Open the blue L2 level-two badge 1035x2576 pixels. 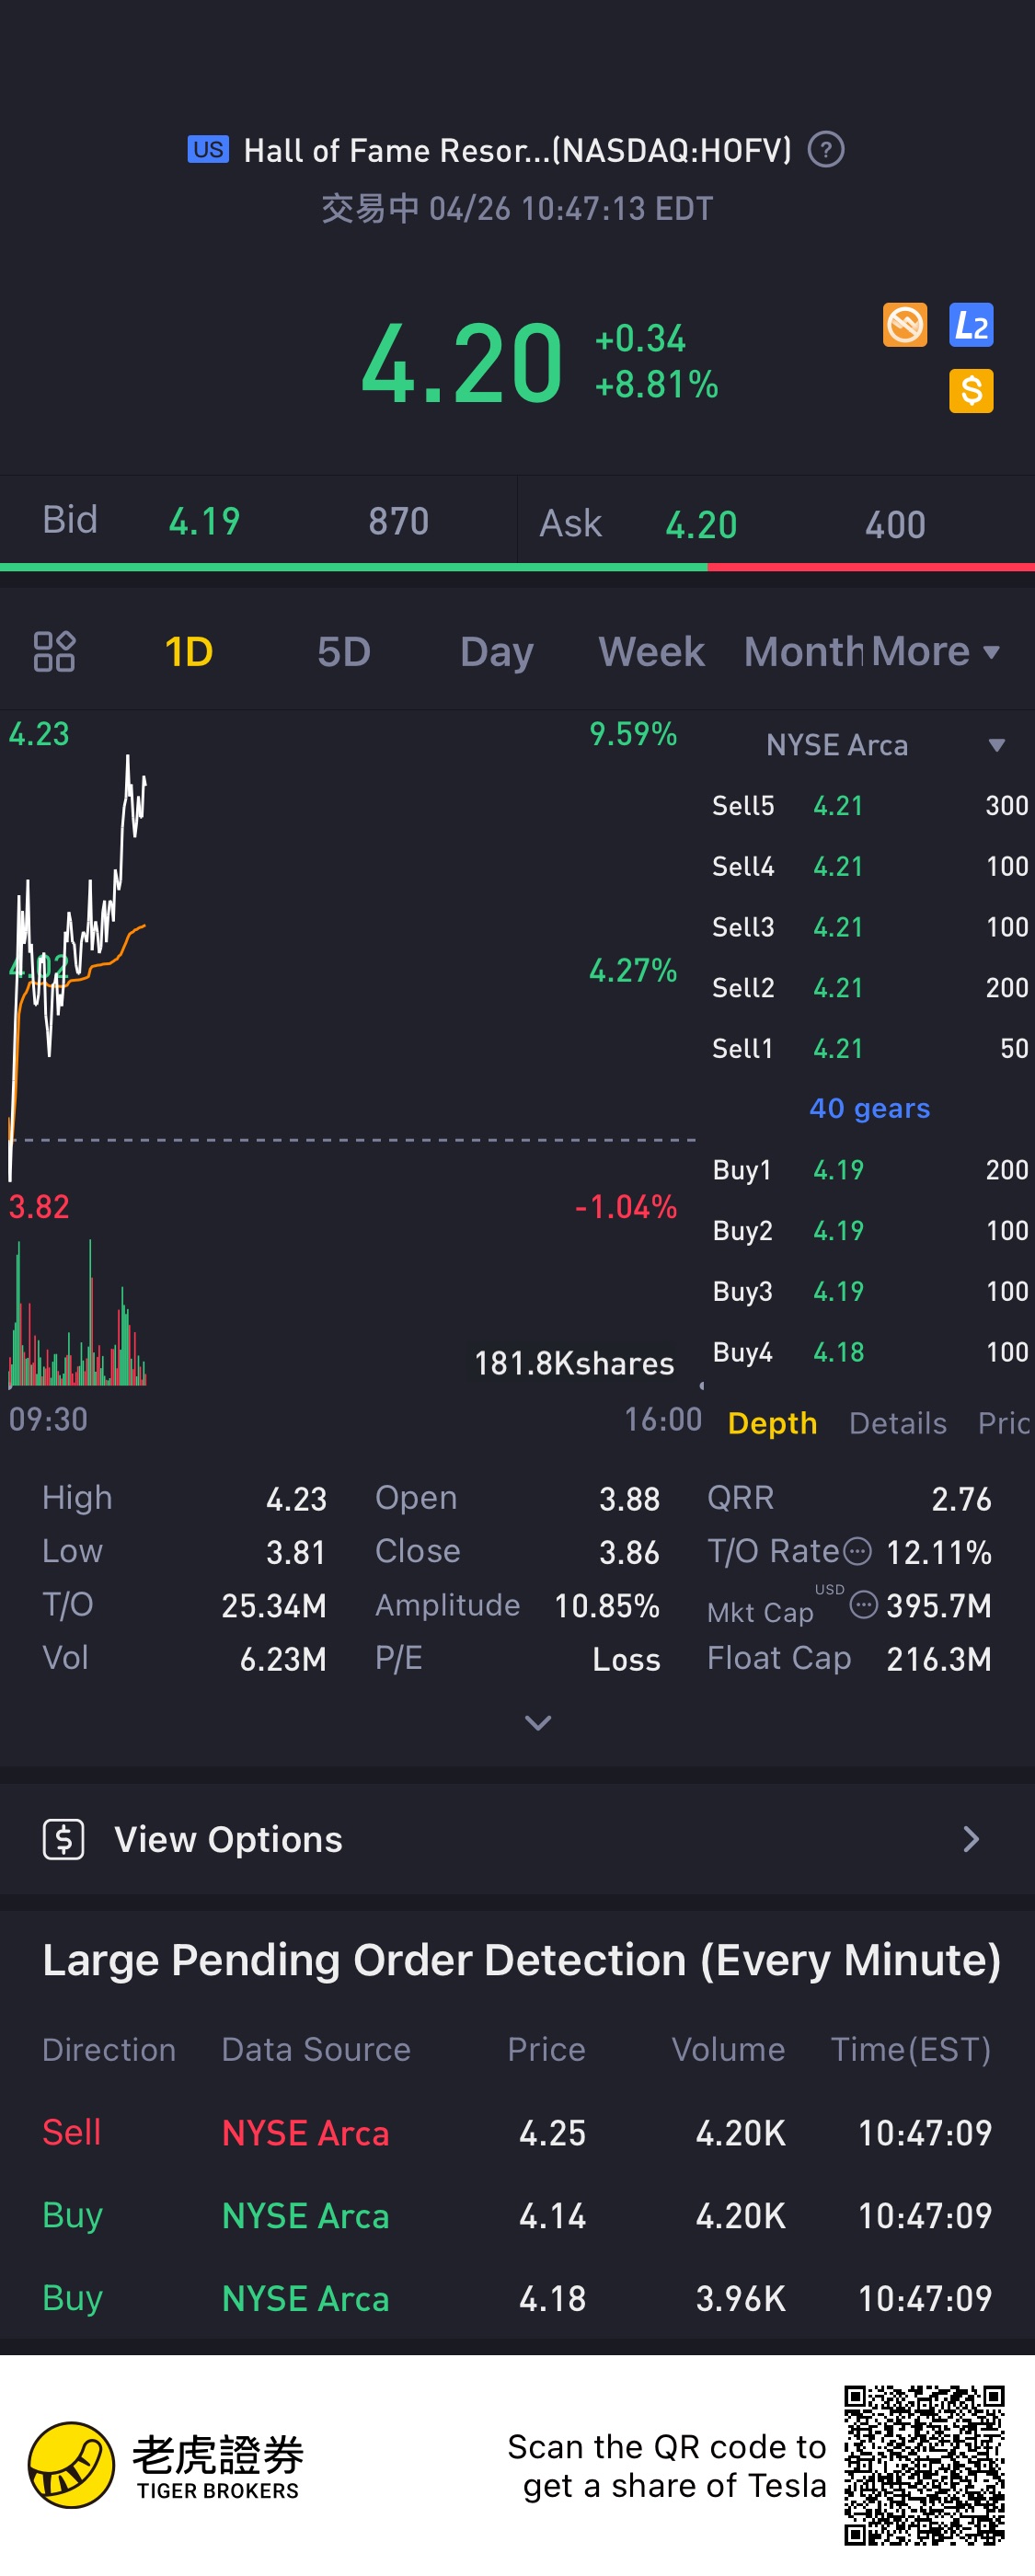pyautogui.click(x=970, y=325)
